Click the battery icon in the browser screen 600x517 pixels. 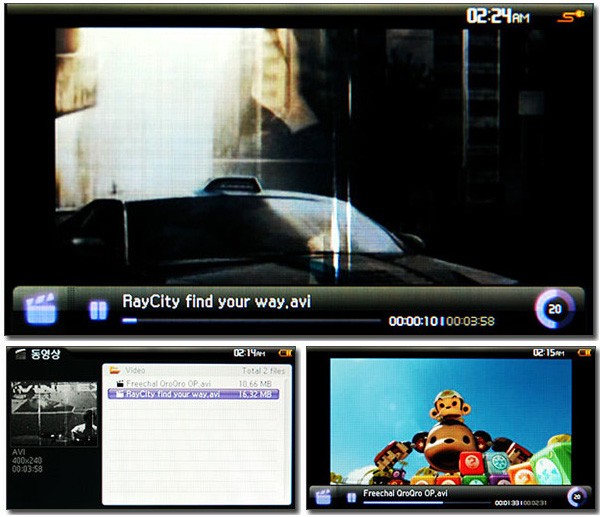coord(285,353)
